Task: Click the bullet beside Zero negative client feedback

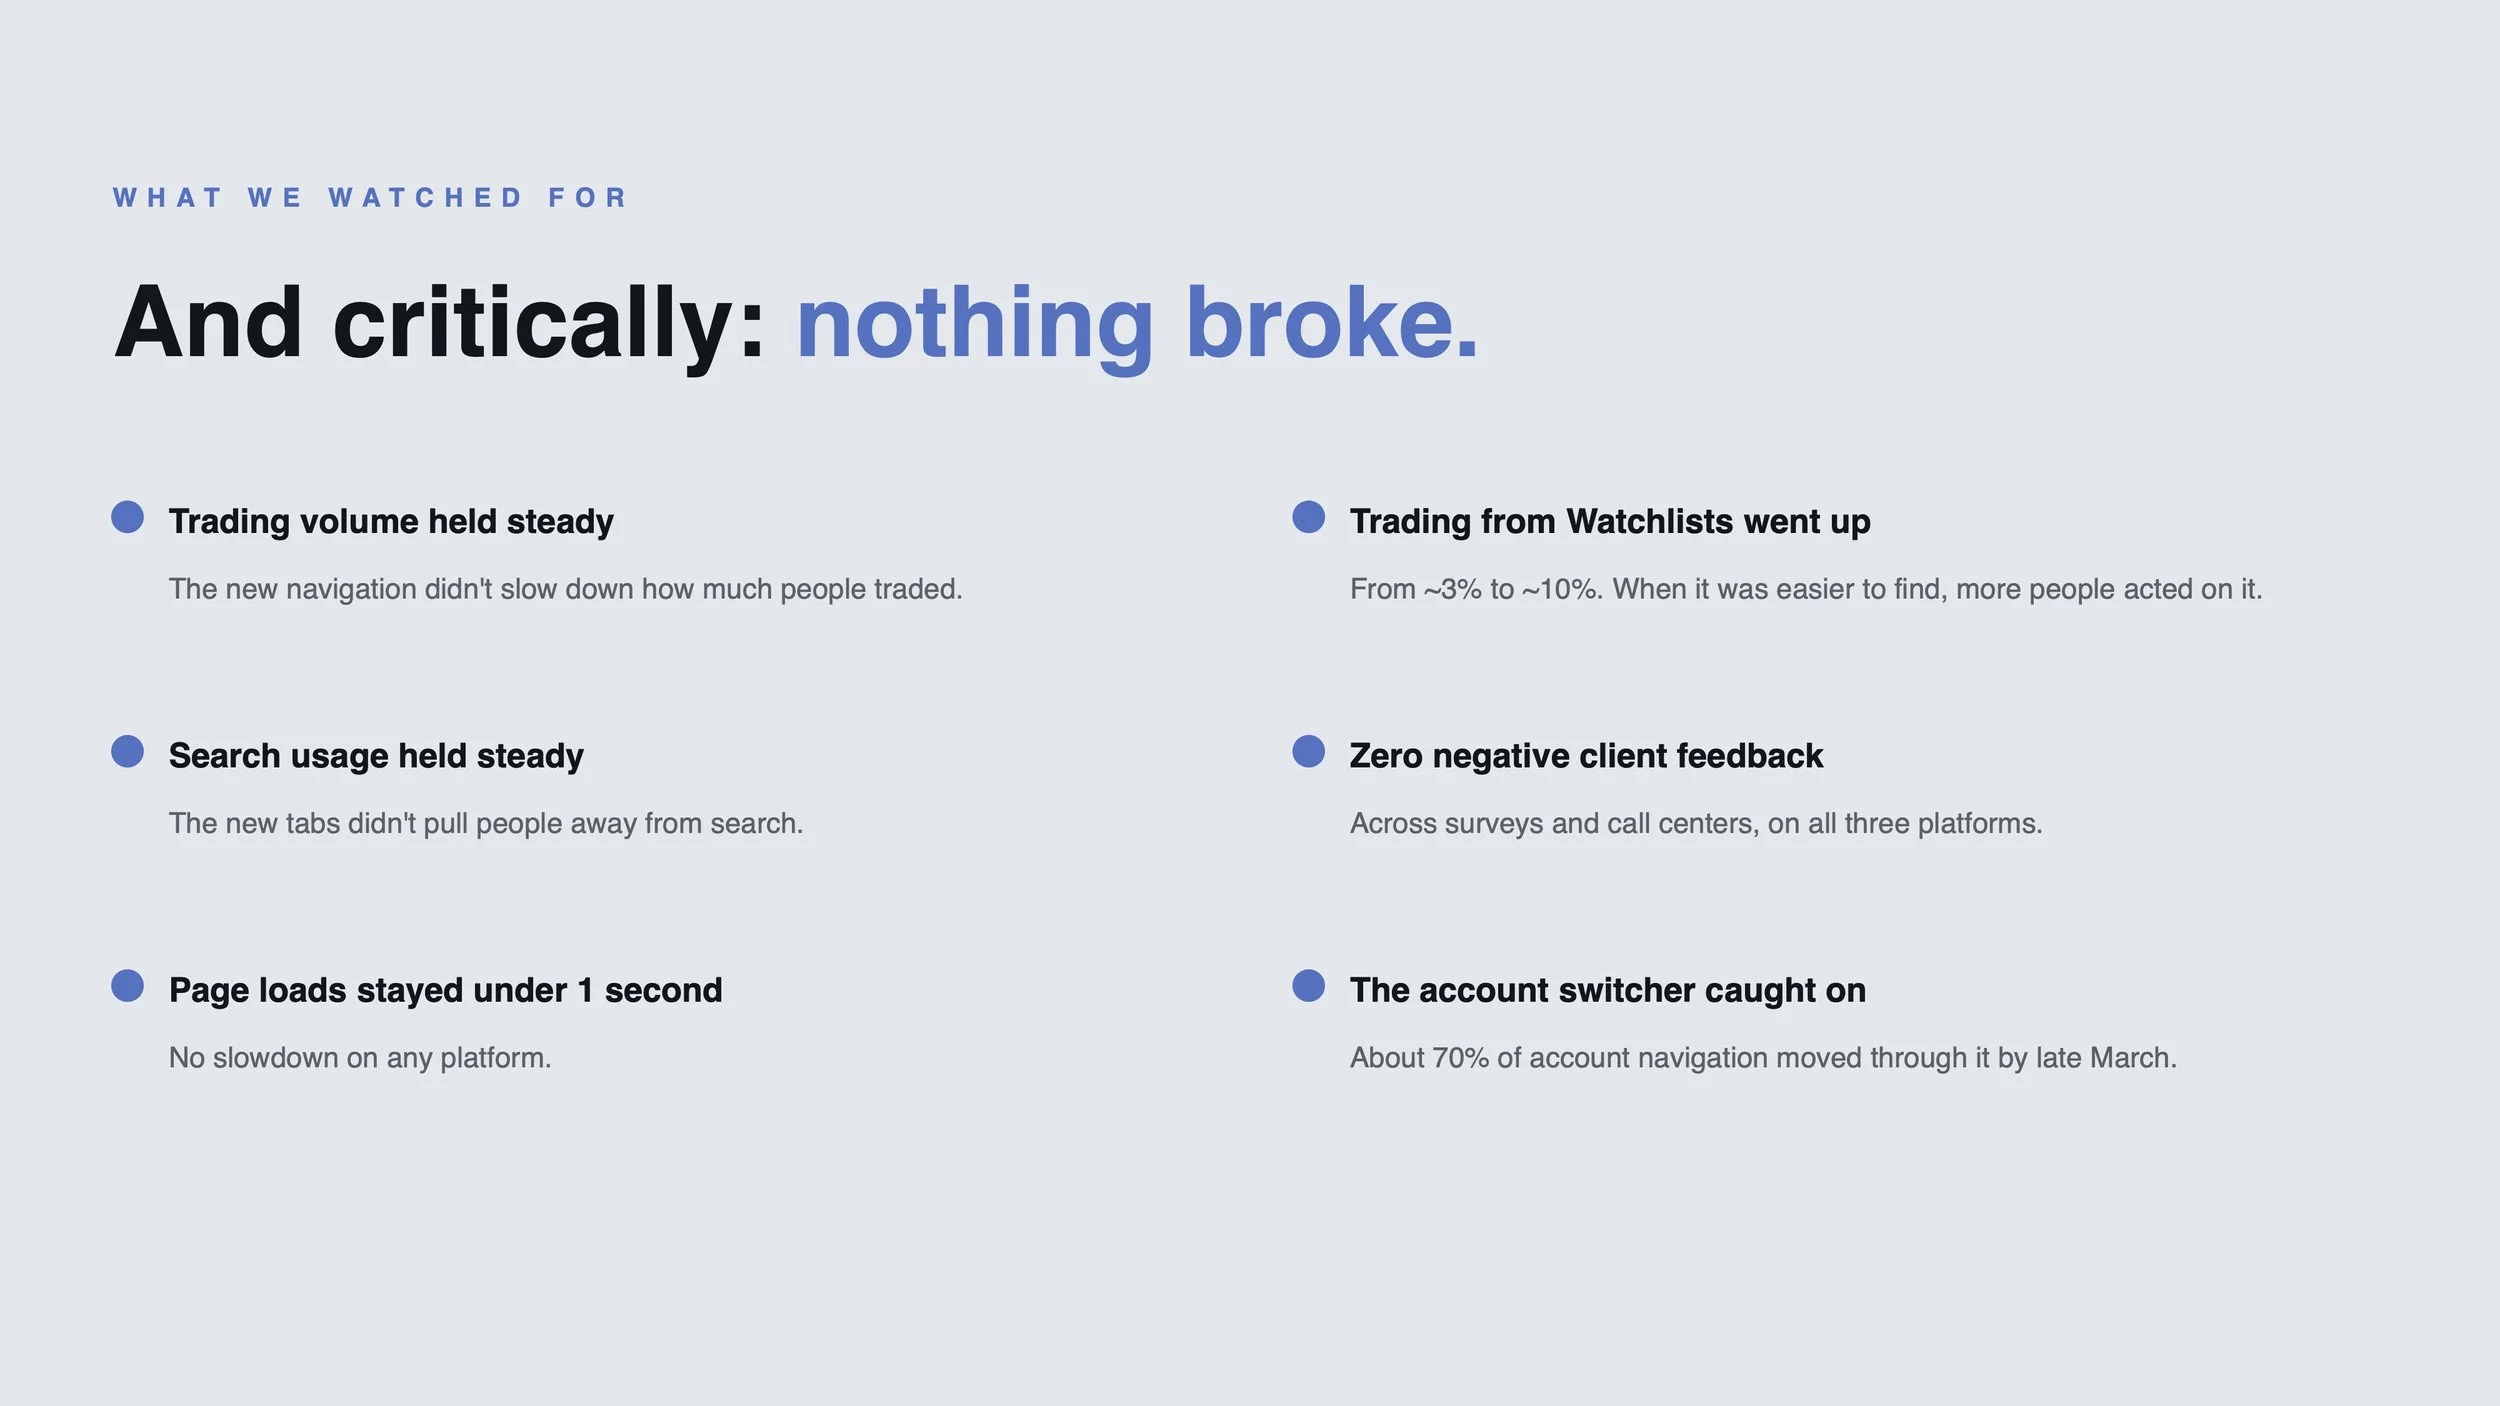Action: [x=1308, y=751]
